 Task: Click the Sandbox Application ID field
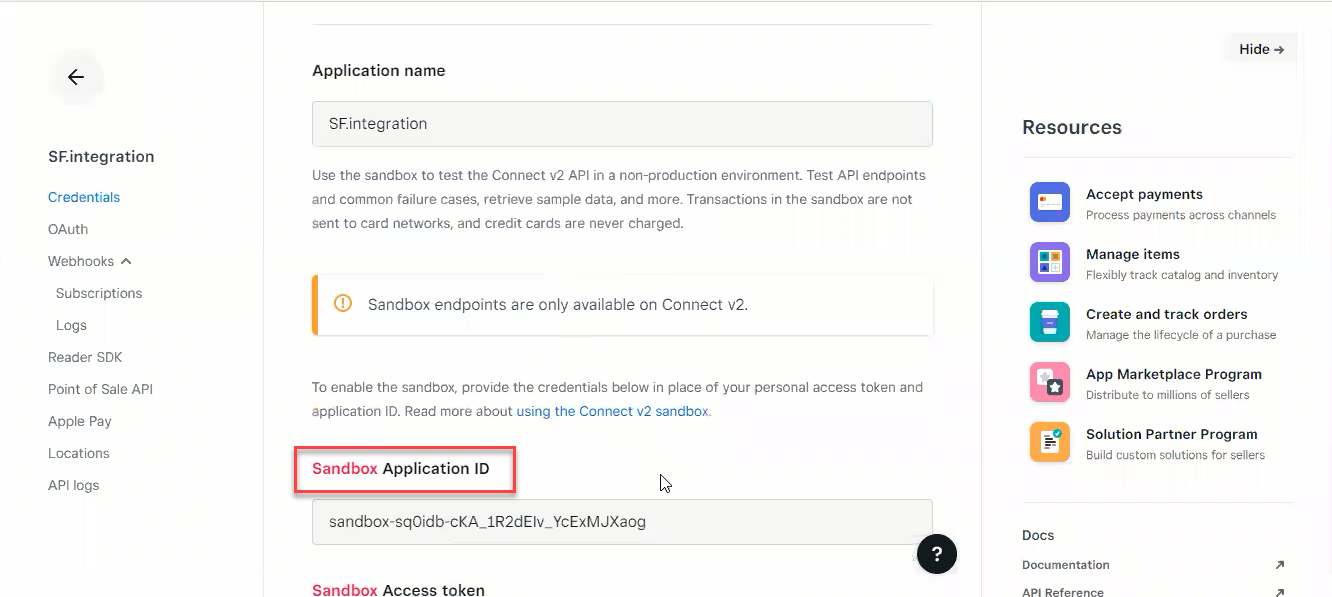tap(622, 522)
